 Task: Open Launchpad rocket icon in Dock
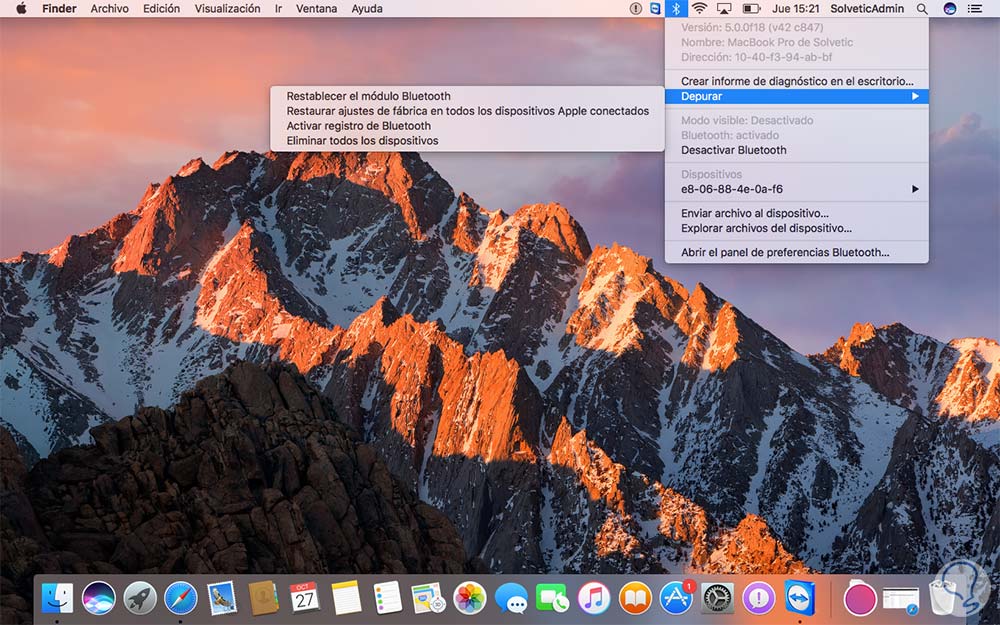click(140, 598)
